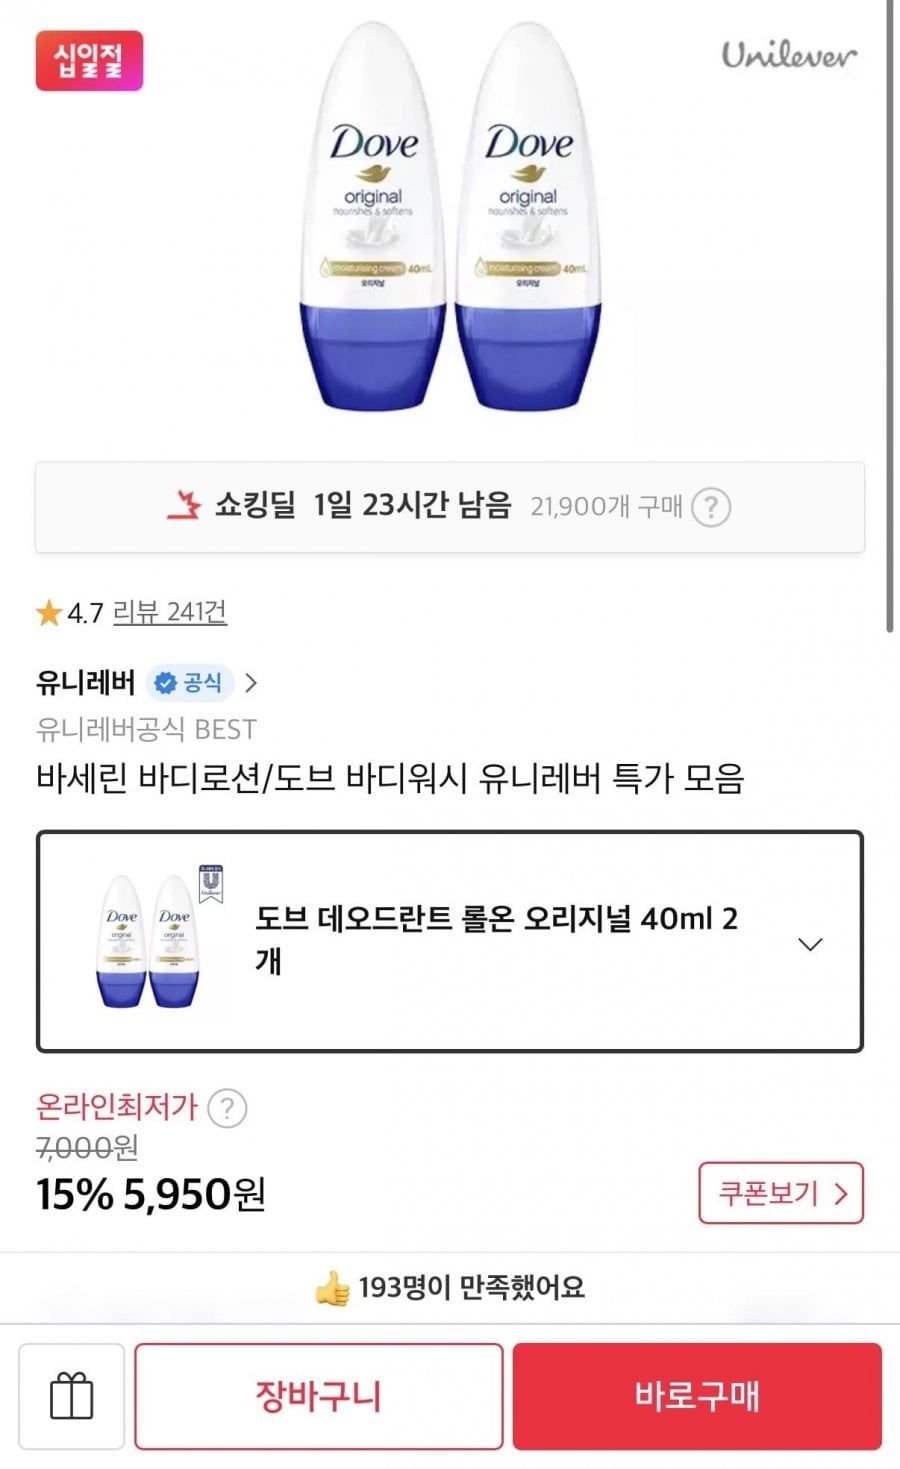
Task: Click the red 쇼킹딜 deal logo icon
Action: click(x=184, y=505)
